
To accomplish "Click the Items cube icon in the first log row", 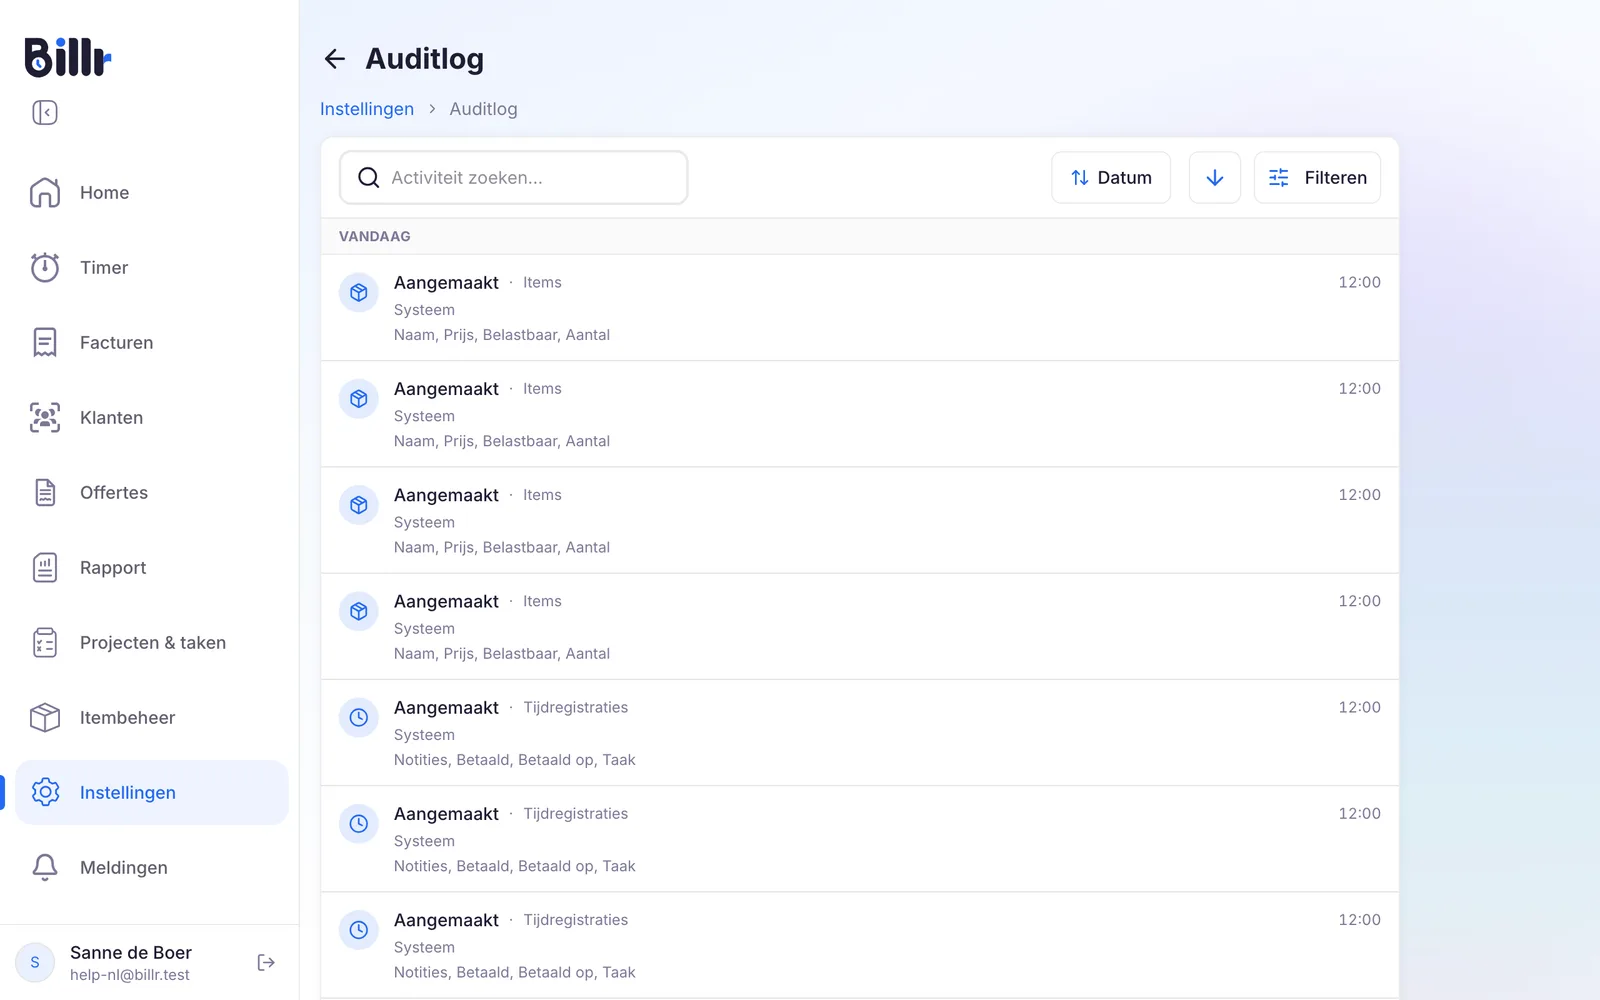I will tap(359, 293).
